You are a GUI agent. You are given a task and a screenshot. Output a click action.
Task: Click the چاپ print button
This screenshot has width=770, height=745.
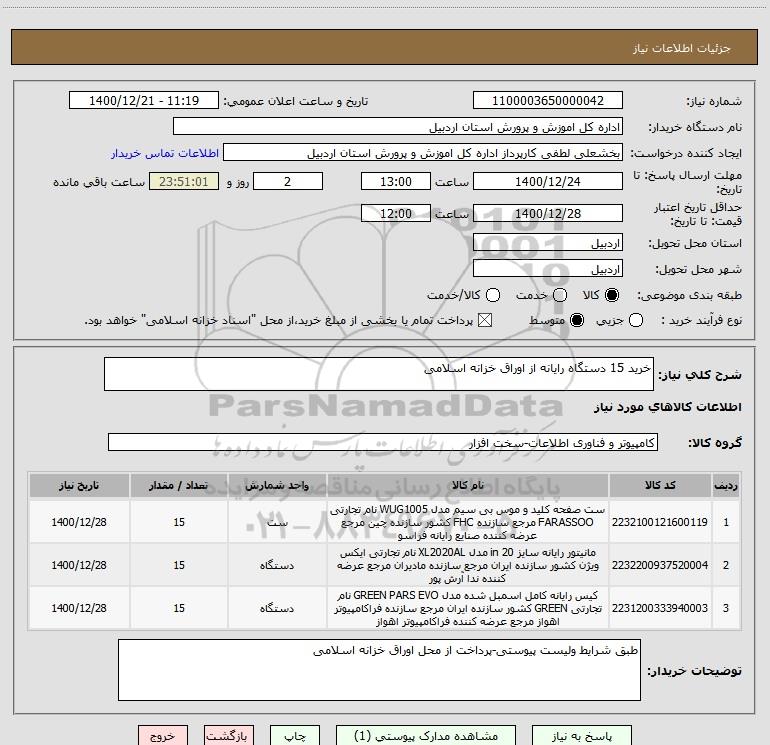pos(295,736)
